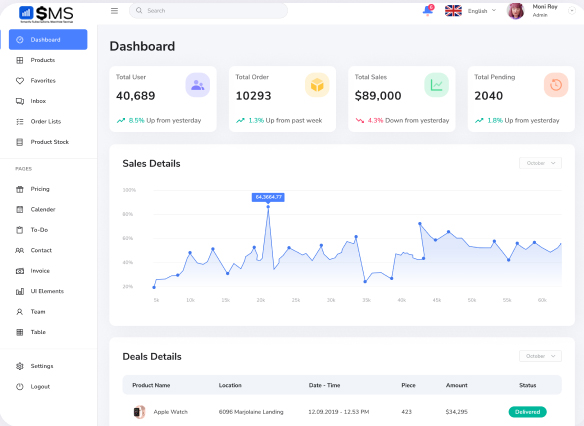This screenshot has width=584, height=426.
Task: Click the 6096 Marjolaine Landing cell
Action: pos(251,412)
